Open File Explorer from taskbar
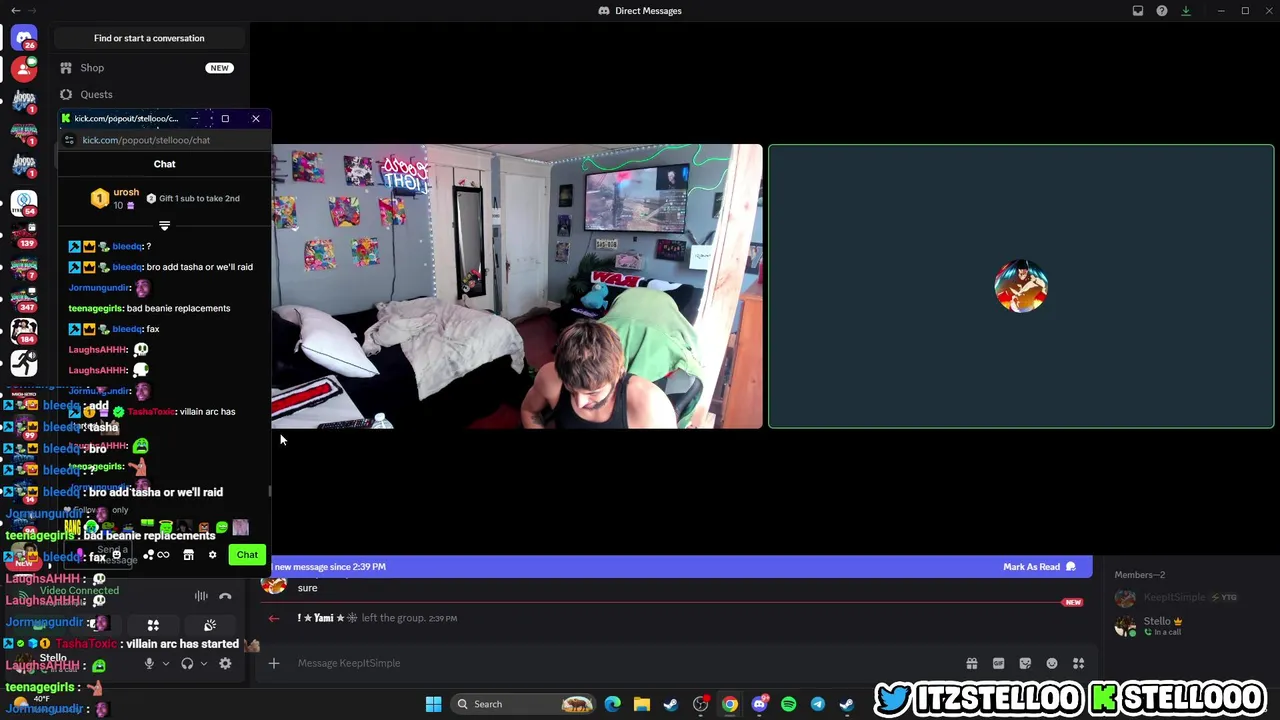Viewport: 1280px width, 720px height. 641,704
